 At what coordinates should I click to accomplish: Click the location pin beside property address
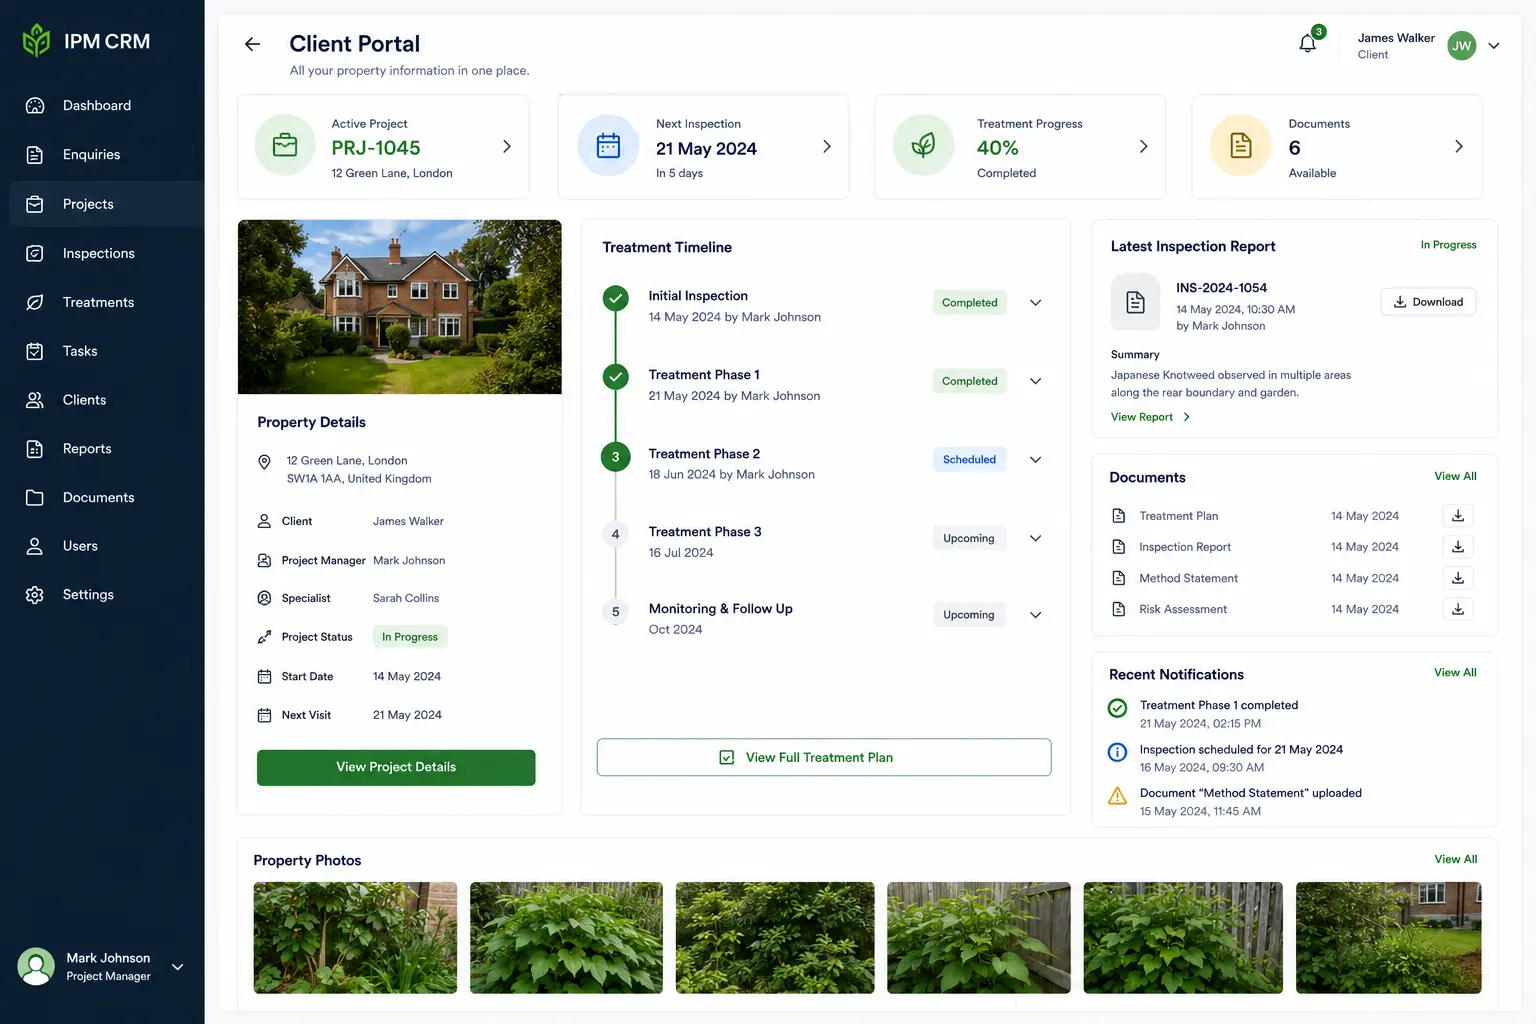coord(264,462)
